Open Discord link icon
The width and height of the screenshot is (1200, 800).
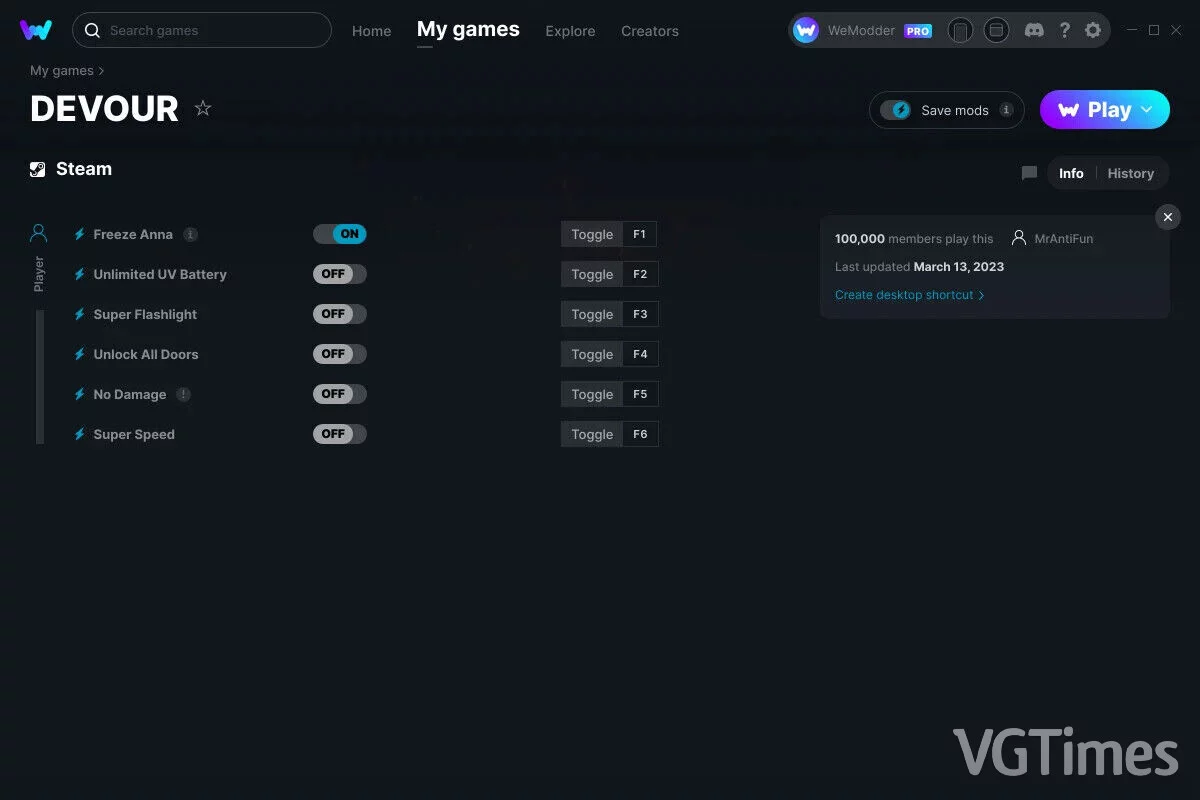(1035, 30)
